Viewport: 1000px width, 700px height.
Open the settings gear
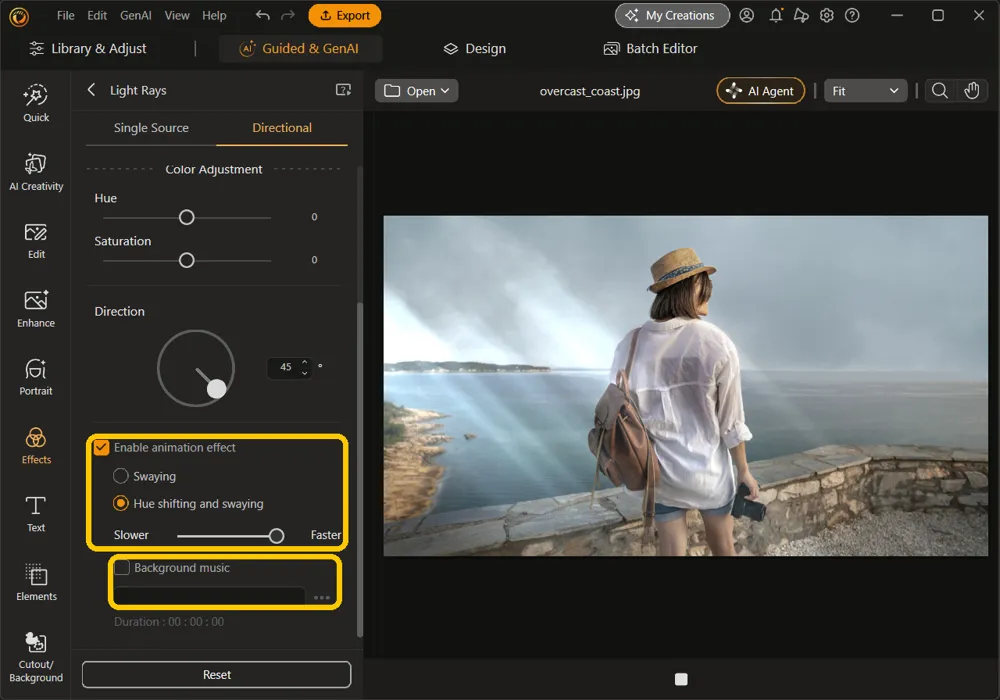(x=827, y=15)
